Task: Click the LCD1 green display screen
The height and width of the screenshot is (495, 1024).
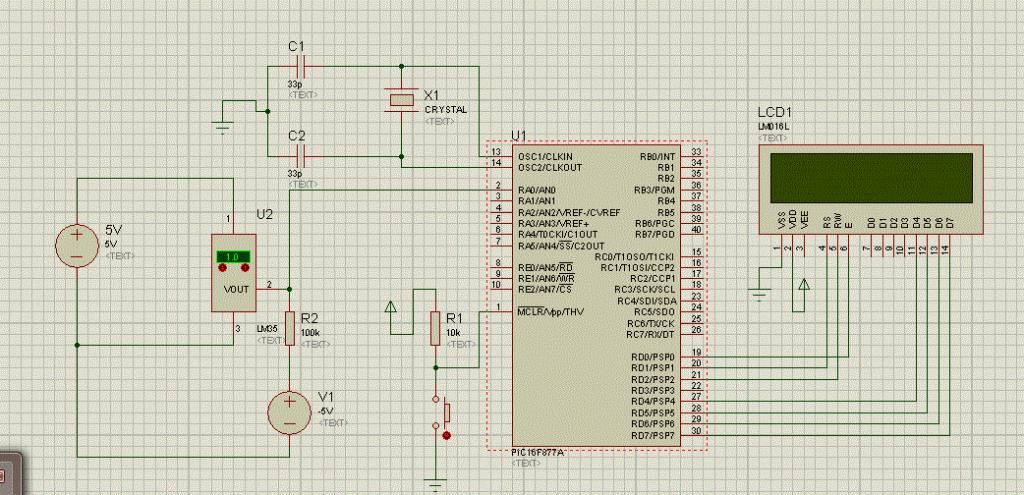Action: [871, 178]
